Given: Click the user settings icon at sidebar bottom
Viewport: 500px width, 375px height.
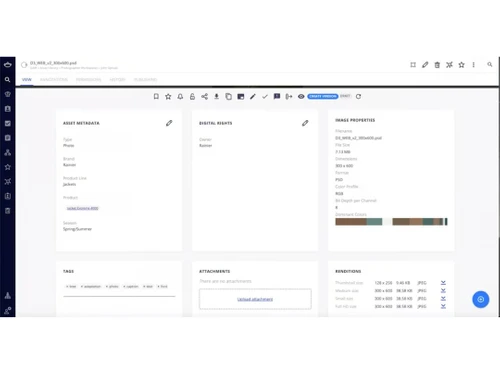Looking at the screenshot, I should click(8, 310).
